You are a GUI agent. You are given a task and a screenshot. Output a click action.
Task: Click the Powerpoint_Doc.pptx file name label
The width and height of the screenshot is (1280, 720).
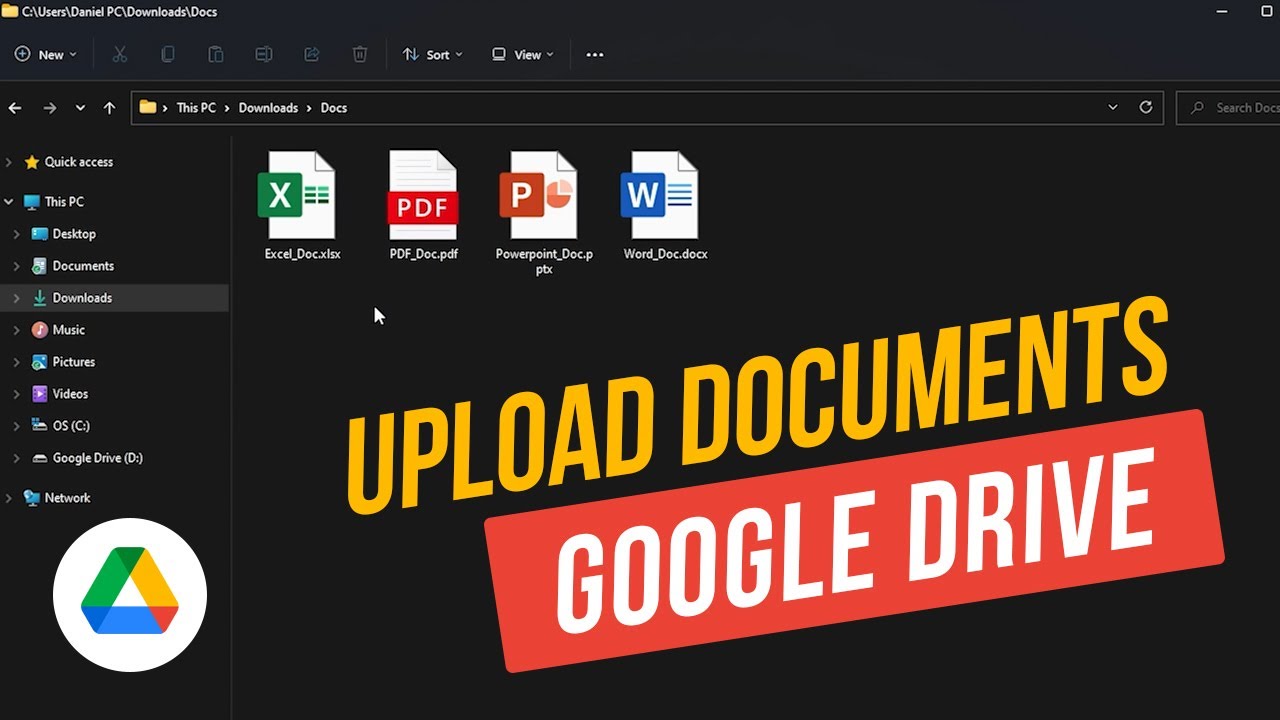(x=544, y=261)
